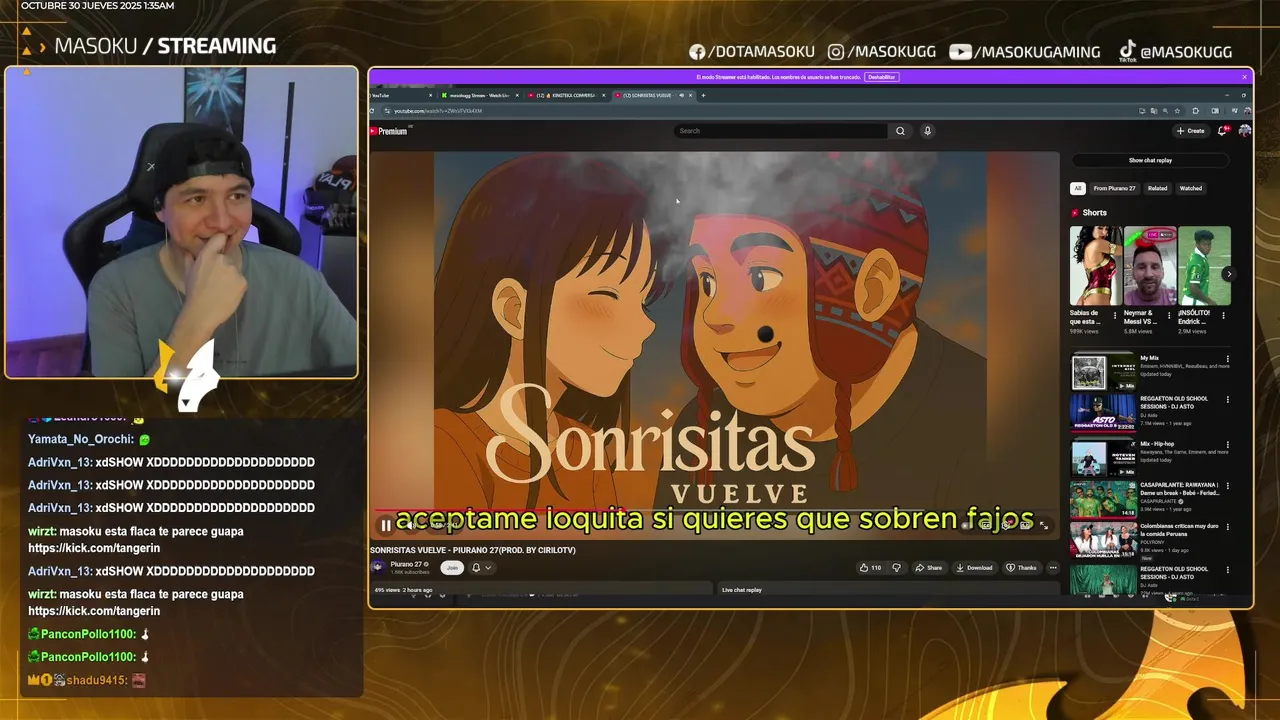Open YouTube Premium home logo
The image size is (1280, 720).
pyautogui.click(x=388, y=131)
